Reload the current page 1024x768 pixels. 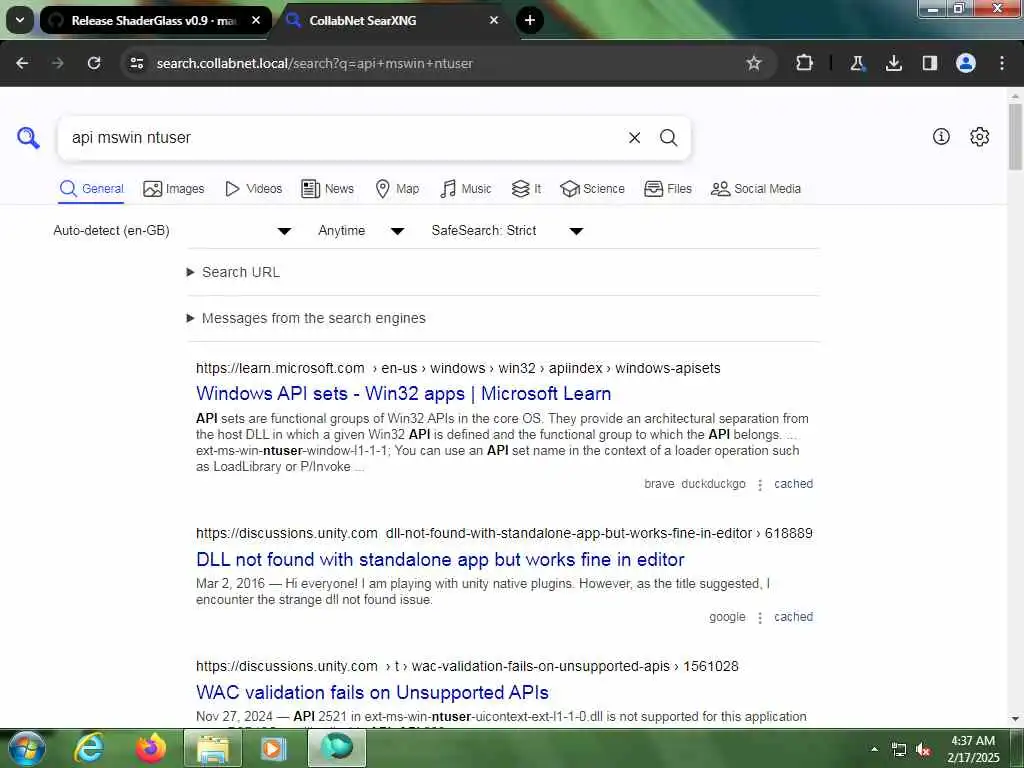point(94,63)
